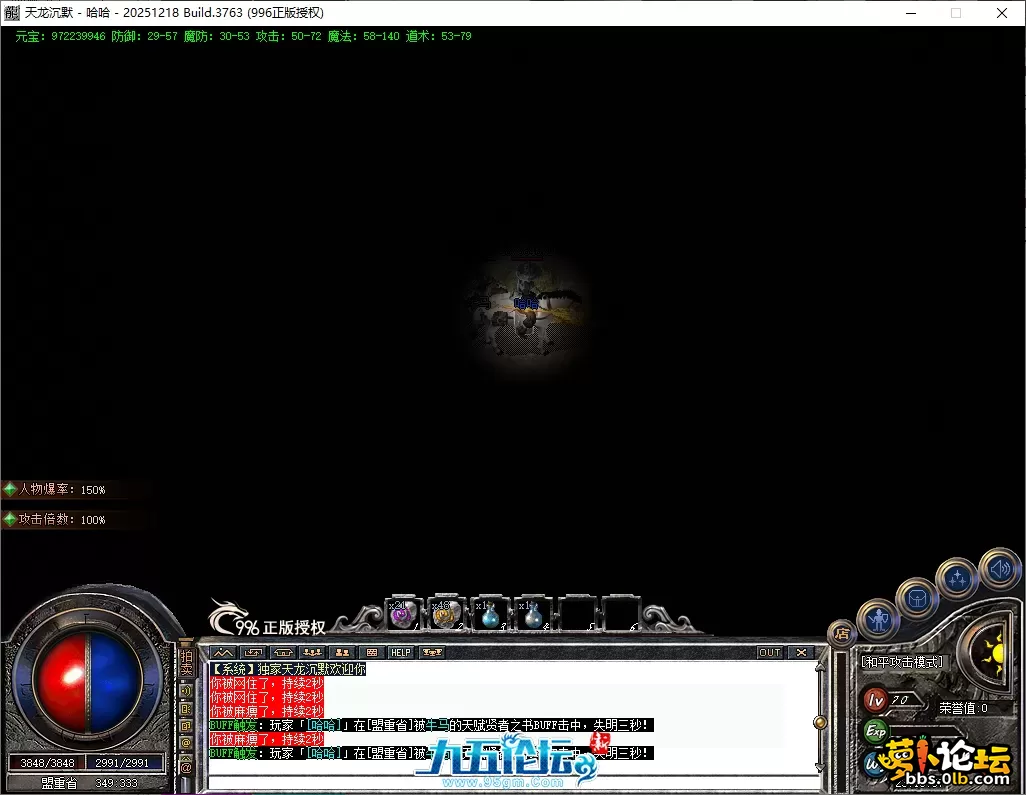Click the MP value 2991/2991
The width and height of the screenshot is (1026, 795).
[x=122, y=763]
